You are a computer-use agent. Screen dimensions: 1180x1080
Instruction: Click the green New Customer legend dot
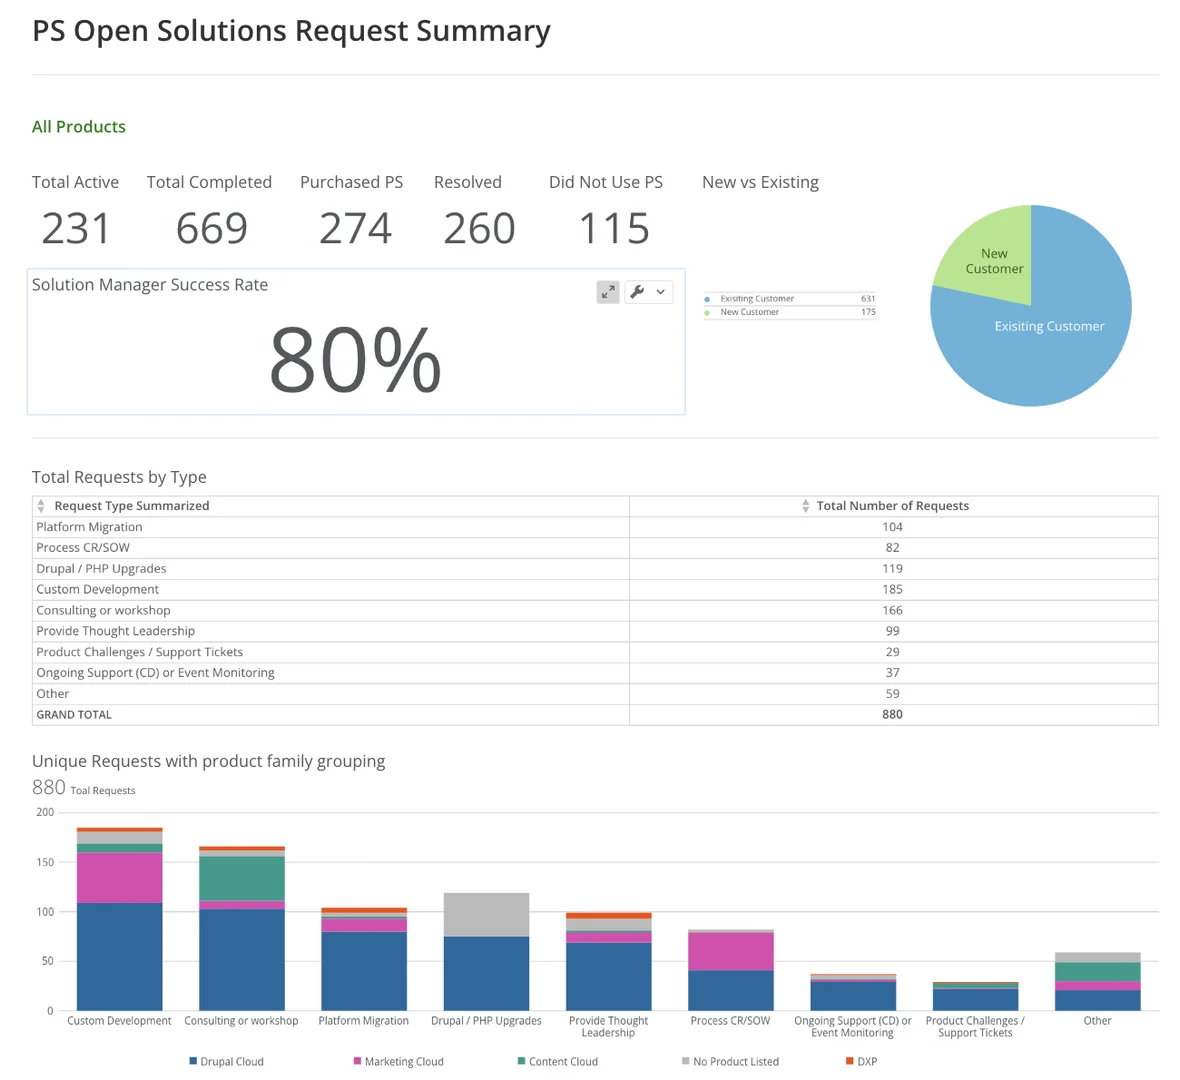[x=706, y=312]
